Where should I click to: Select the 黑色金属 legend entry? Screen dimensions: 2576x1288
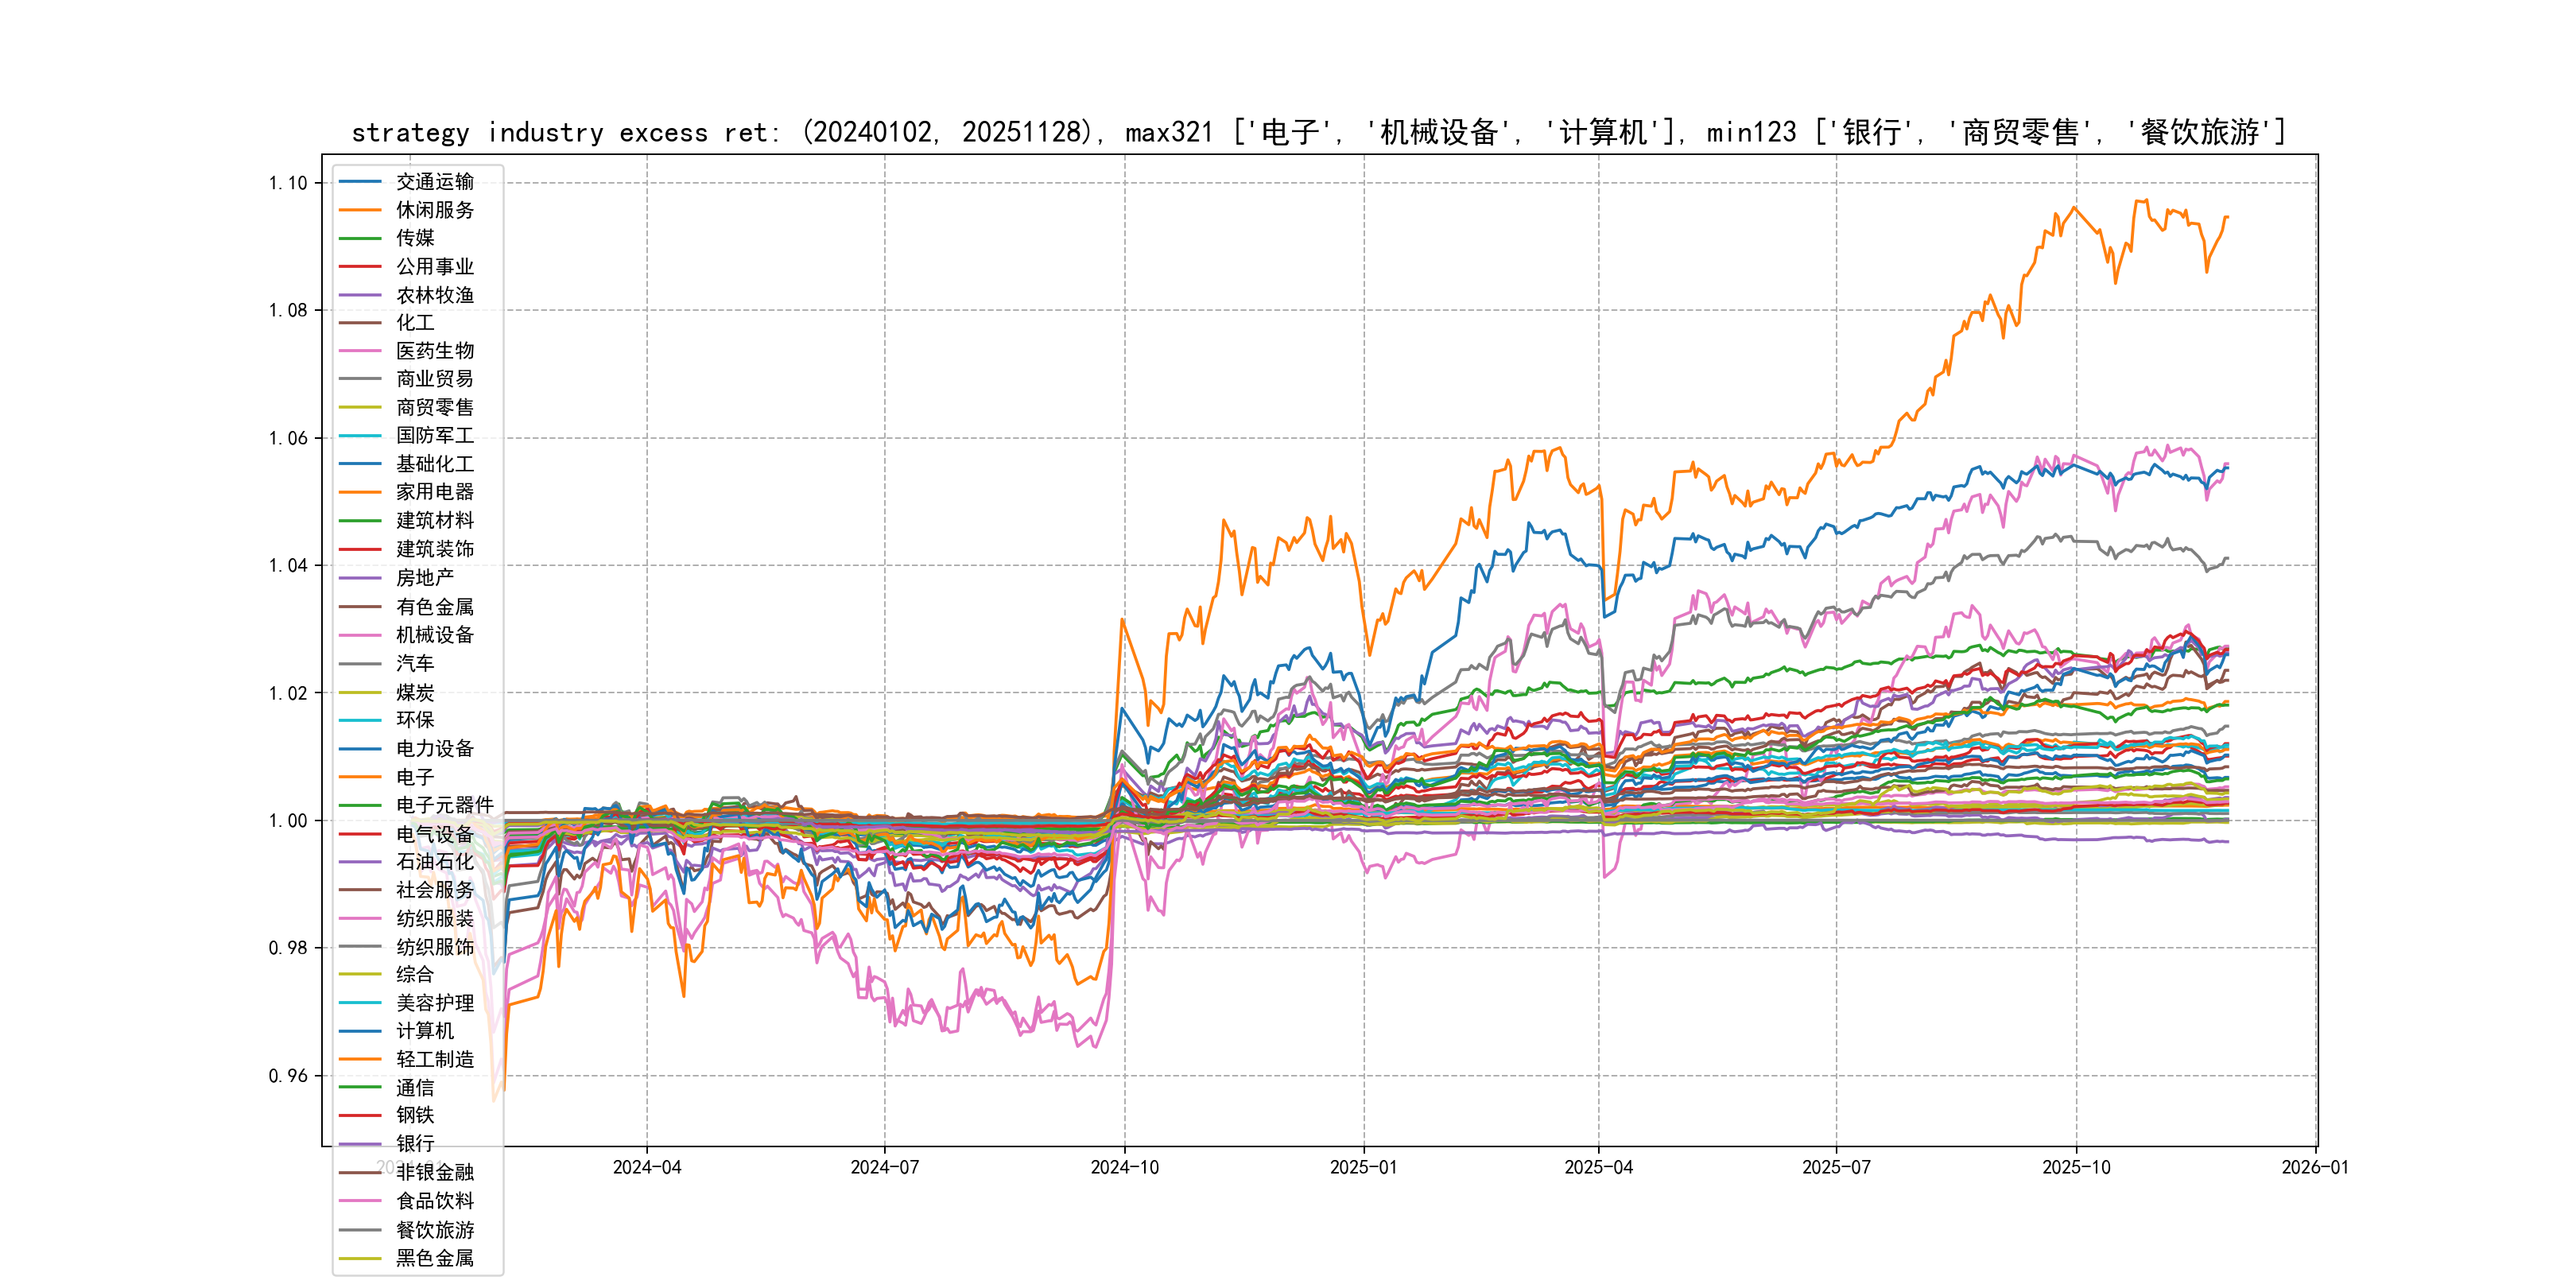click(434, 1258)
